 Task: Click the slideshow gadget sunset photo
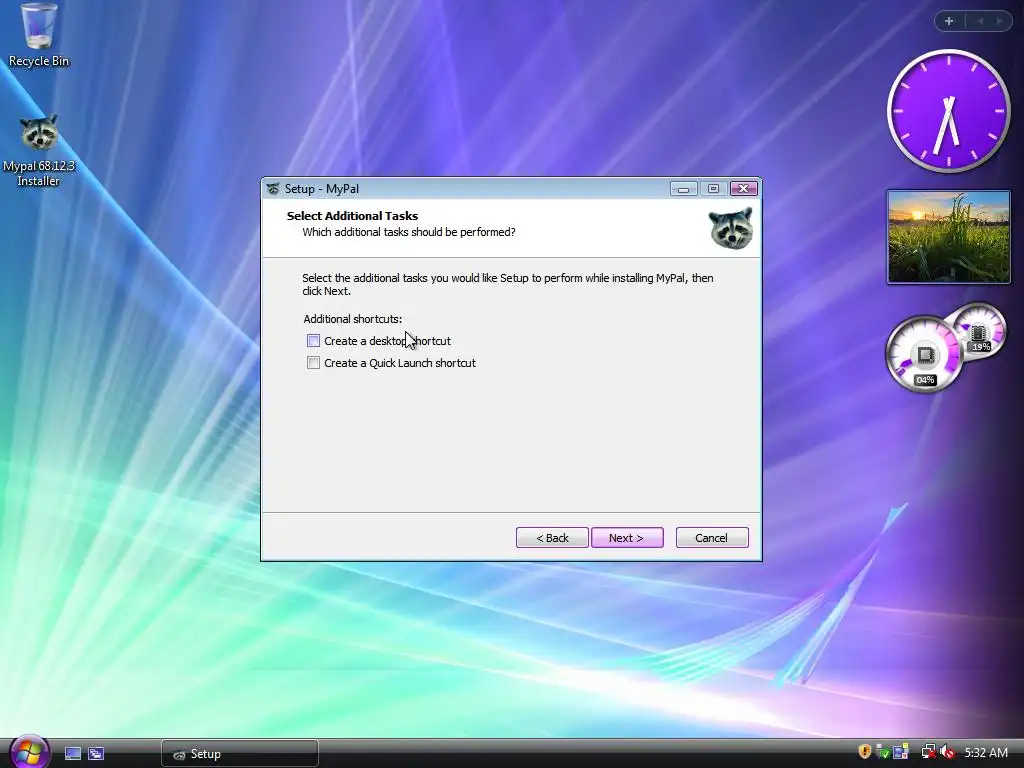coord(948,237)
